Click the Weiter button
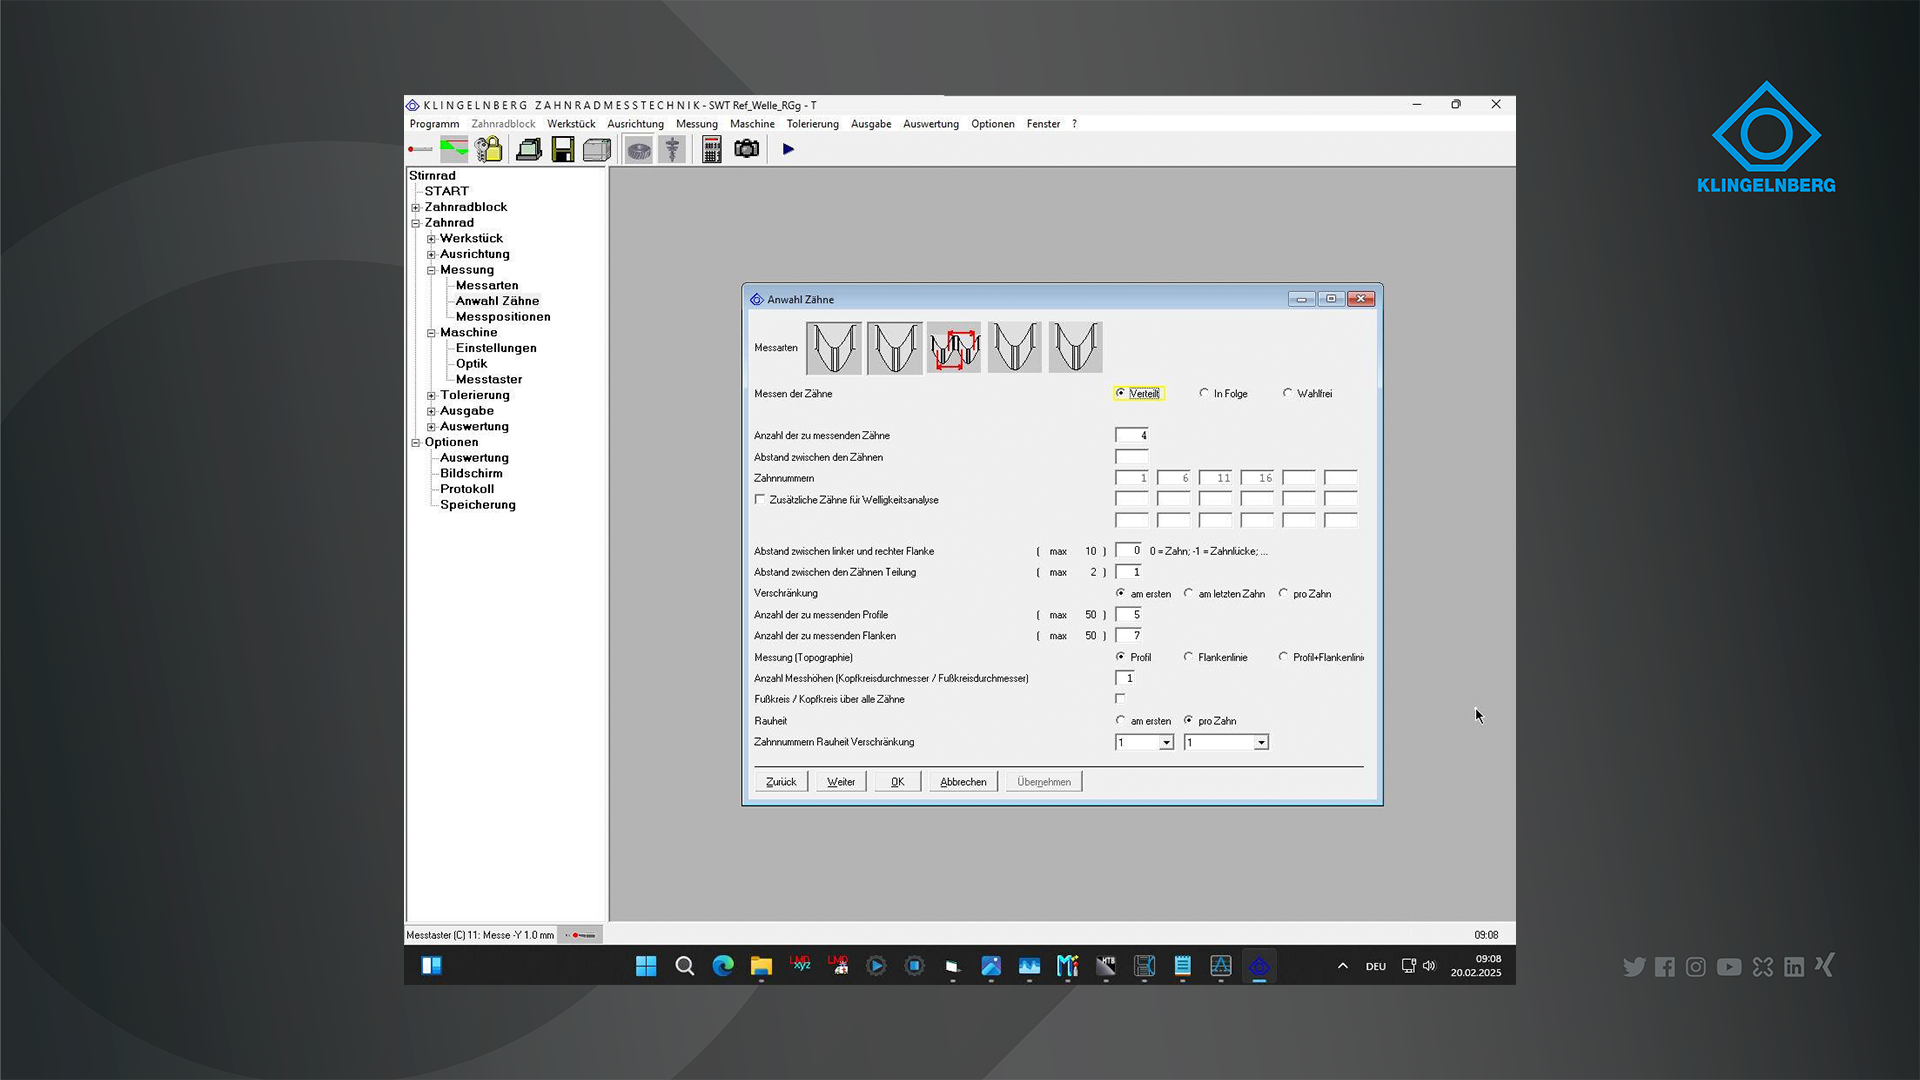 (841, 782)
